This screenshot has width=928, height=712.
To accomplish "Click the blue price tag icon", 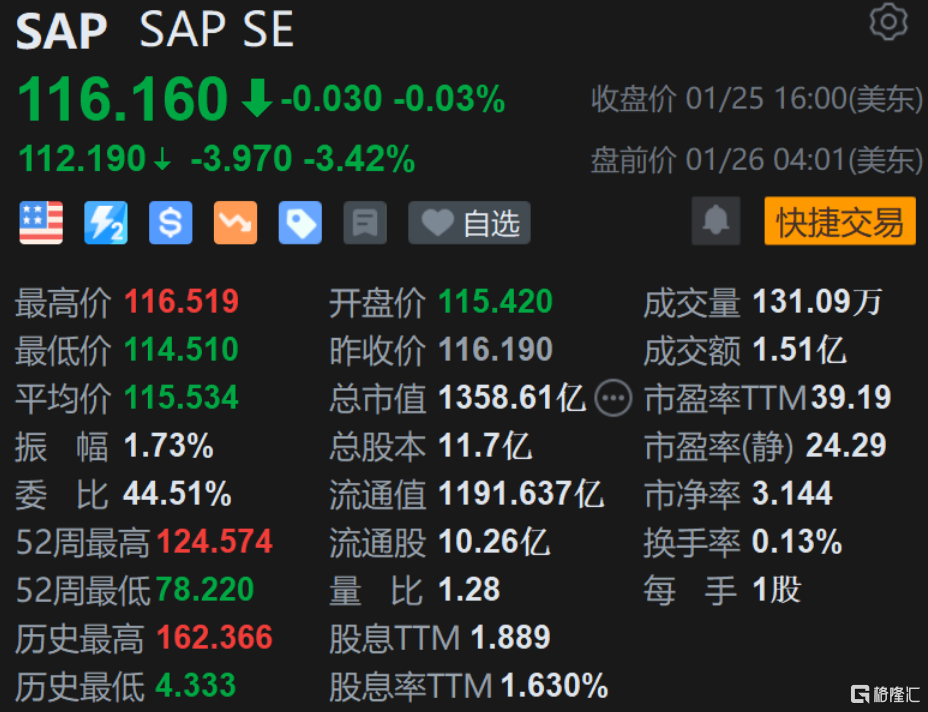I will 300,223.
